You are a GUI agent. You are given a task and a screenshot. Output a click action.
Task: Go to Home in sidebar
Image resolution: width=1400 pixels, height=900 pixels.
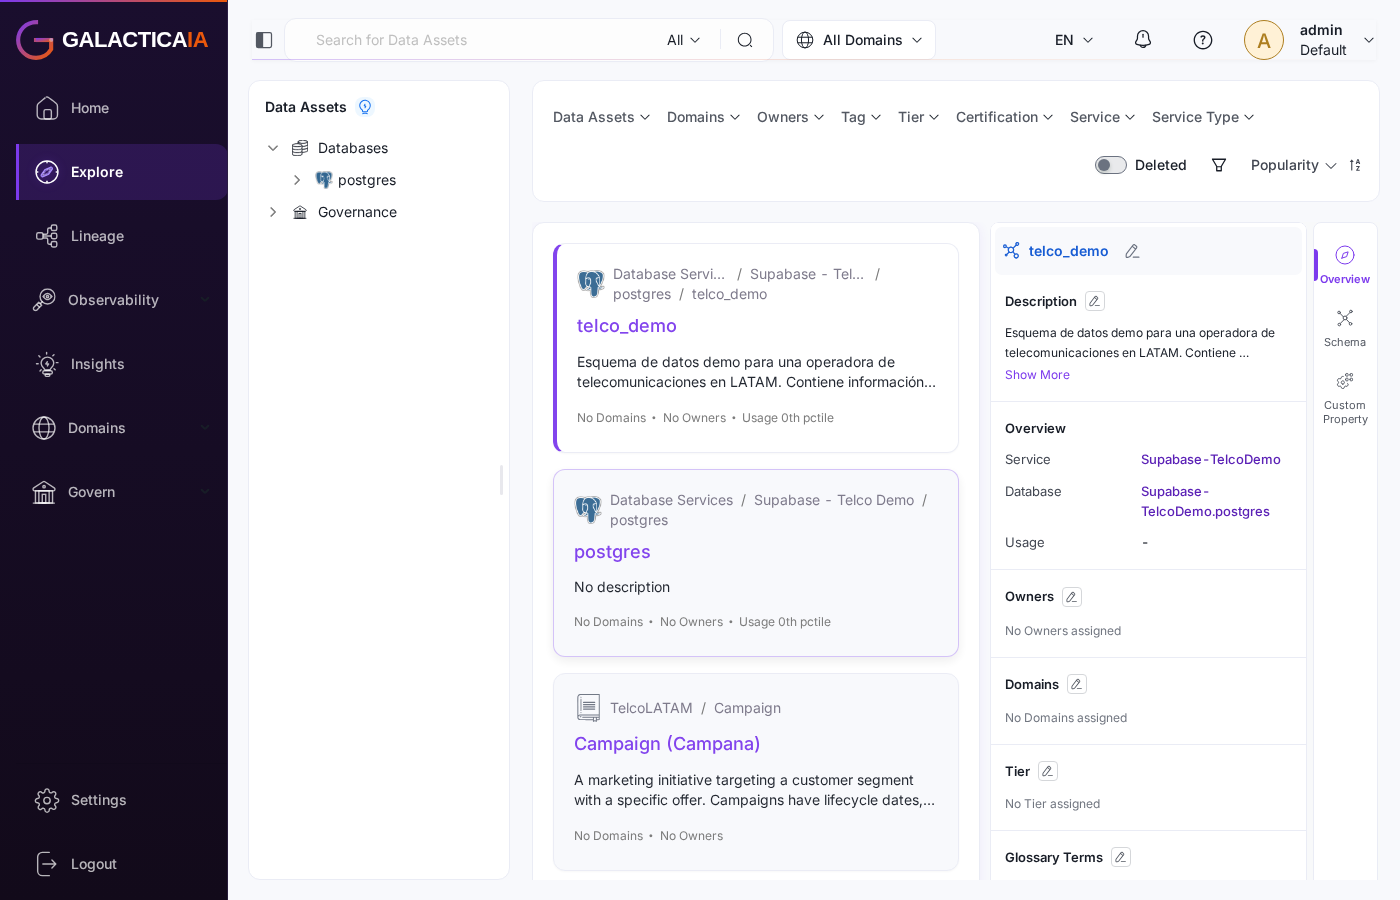(x=122, y=108)
